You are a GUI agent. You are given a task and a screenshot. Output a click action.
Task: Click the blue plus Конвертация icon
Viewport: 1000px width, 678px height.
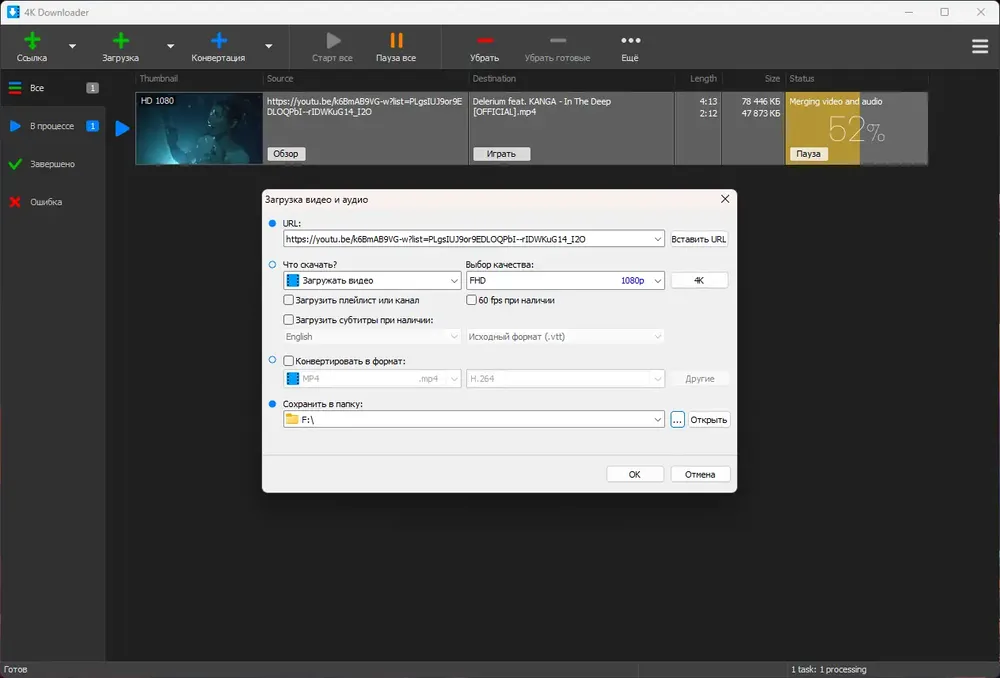[x=219, y=41]
